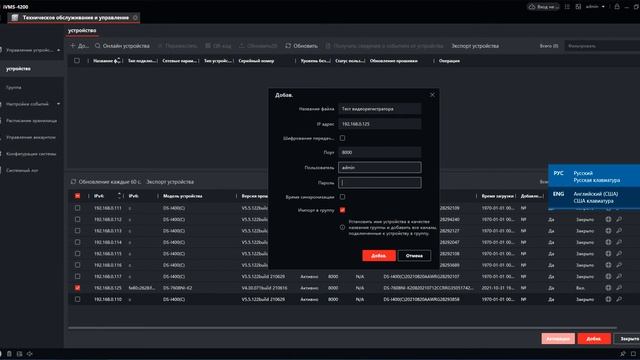Expand the 'Управление устройс...' sidebar arrow
This screenshot has height=360, width=640.
(58, 50)
